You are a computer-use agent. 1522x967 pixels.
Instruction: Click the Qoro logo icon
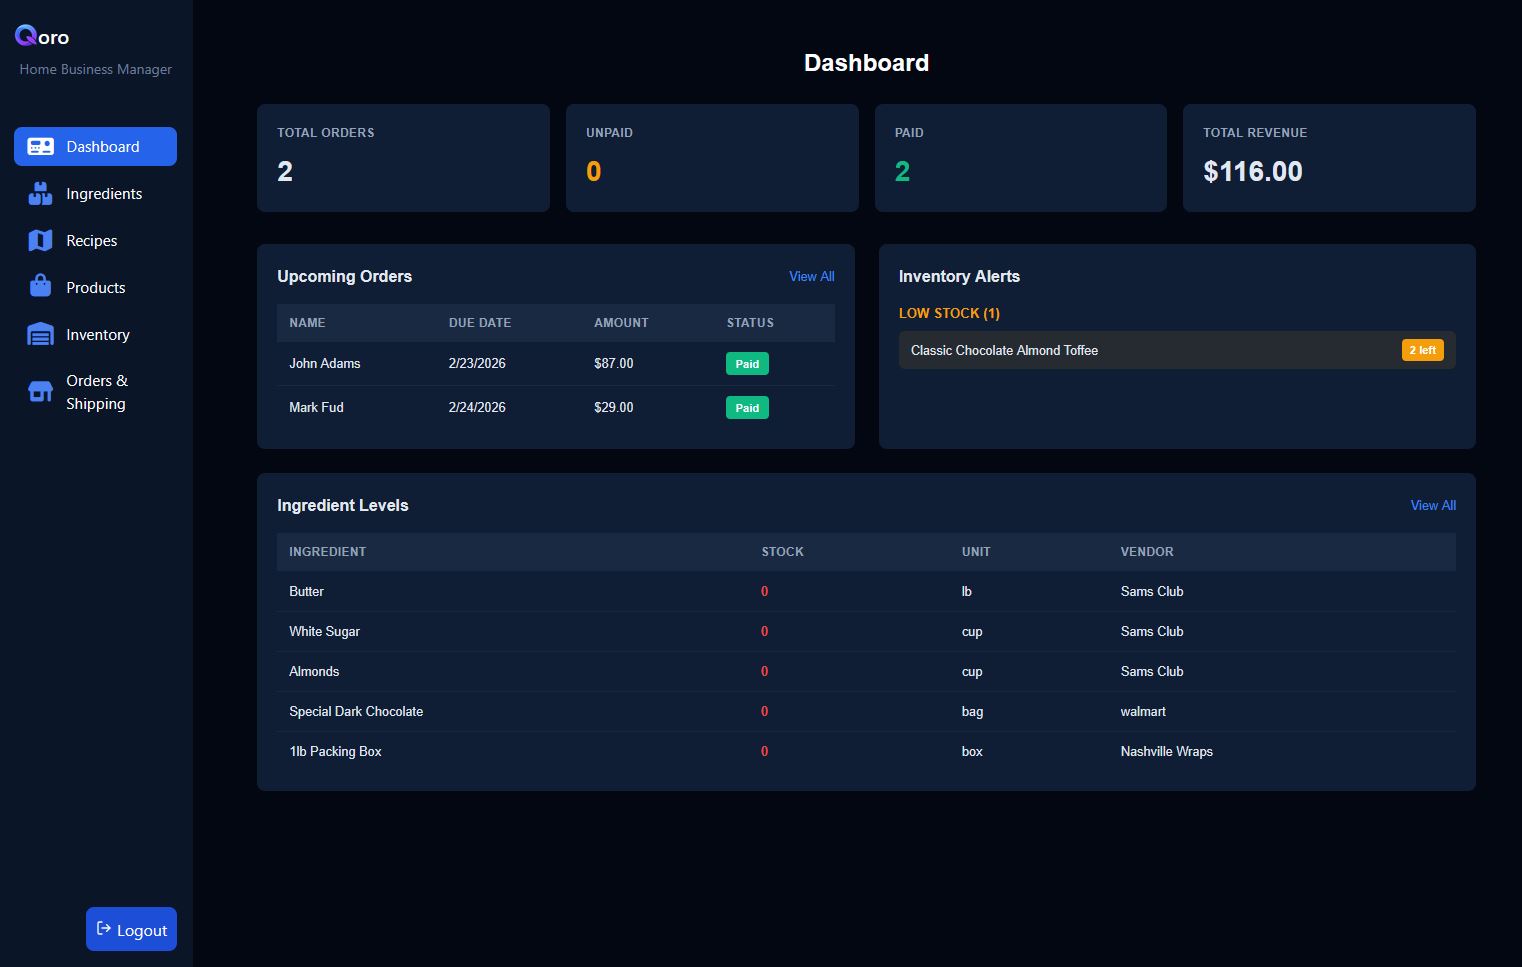click(26, 36)
